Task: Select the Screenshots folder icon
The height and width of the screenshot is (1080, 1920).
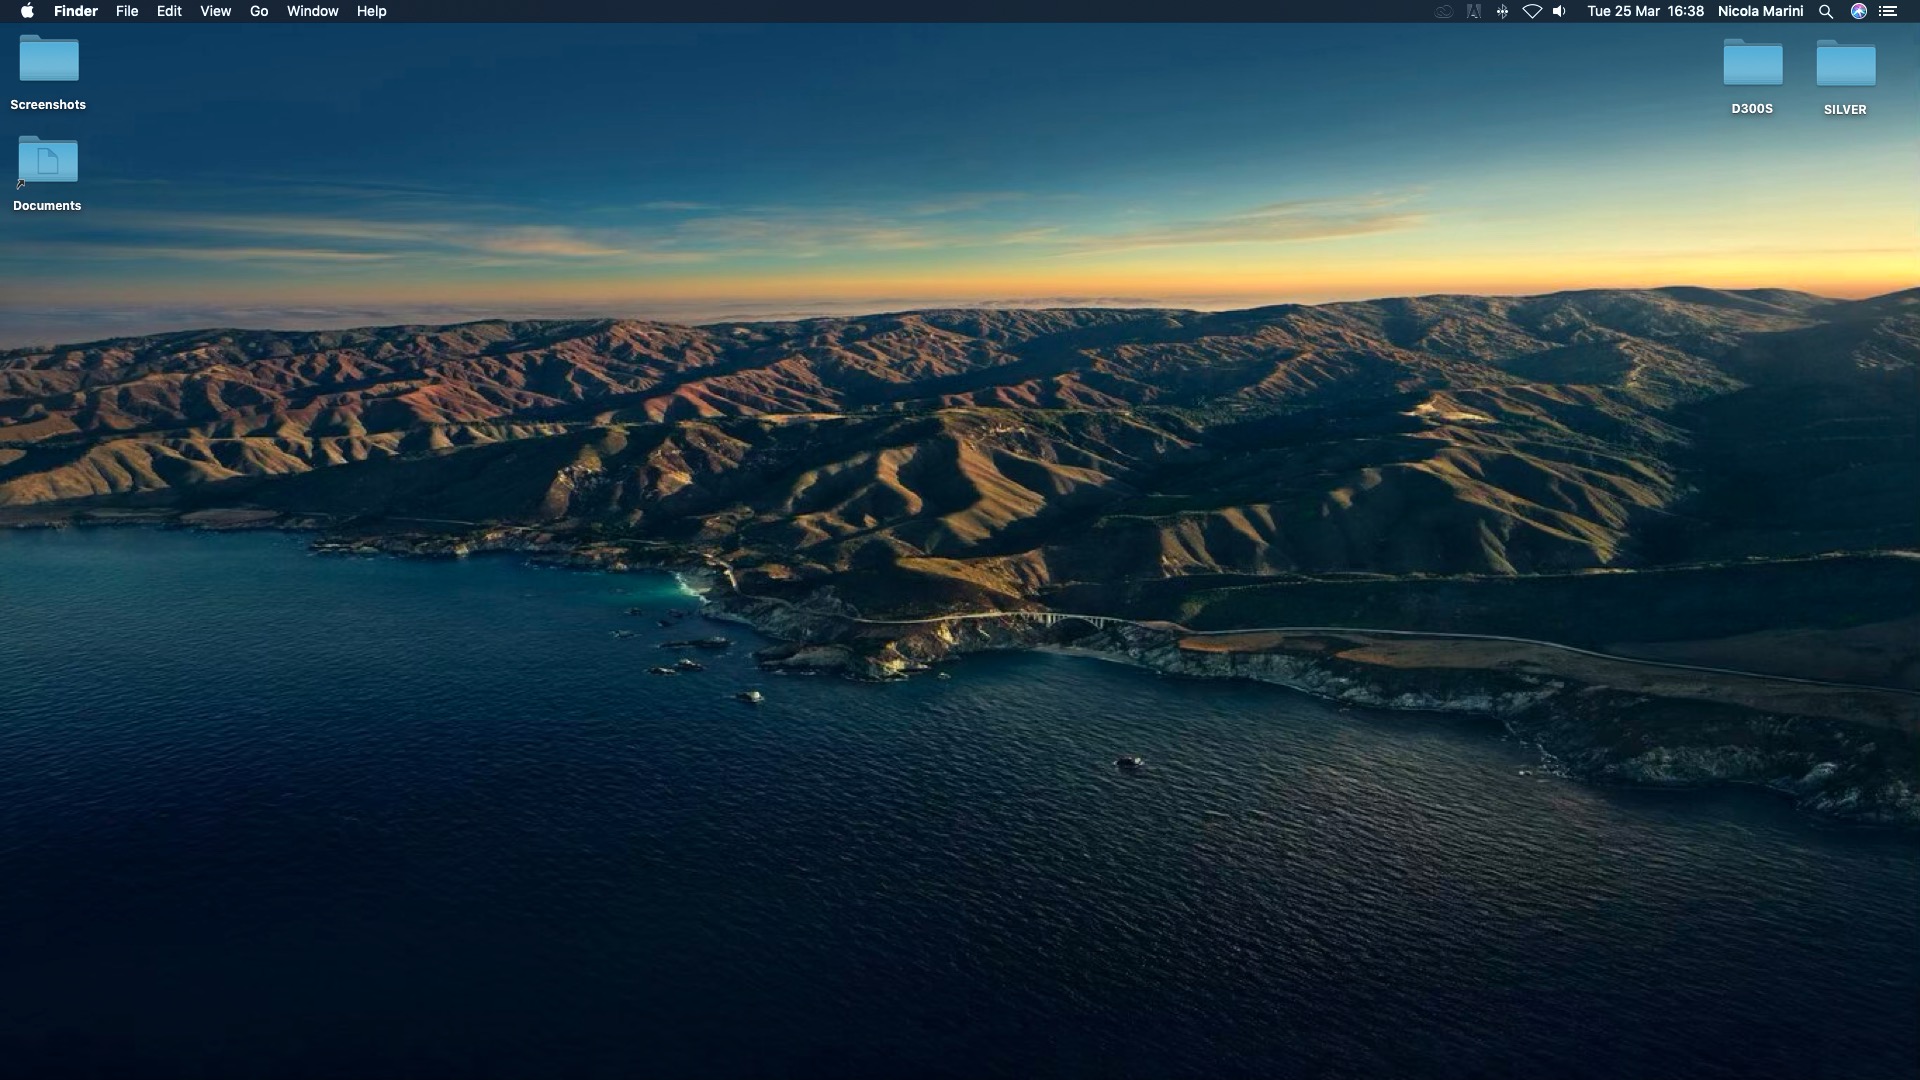Action: click(x=48, y=59)
